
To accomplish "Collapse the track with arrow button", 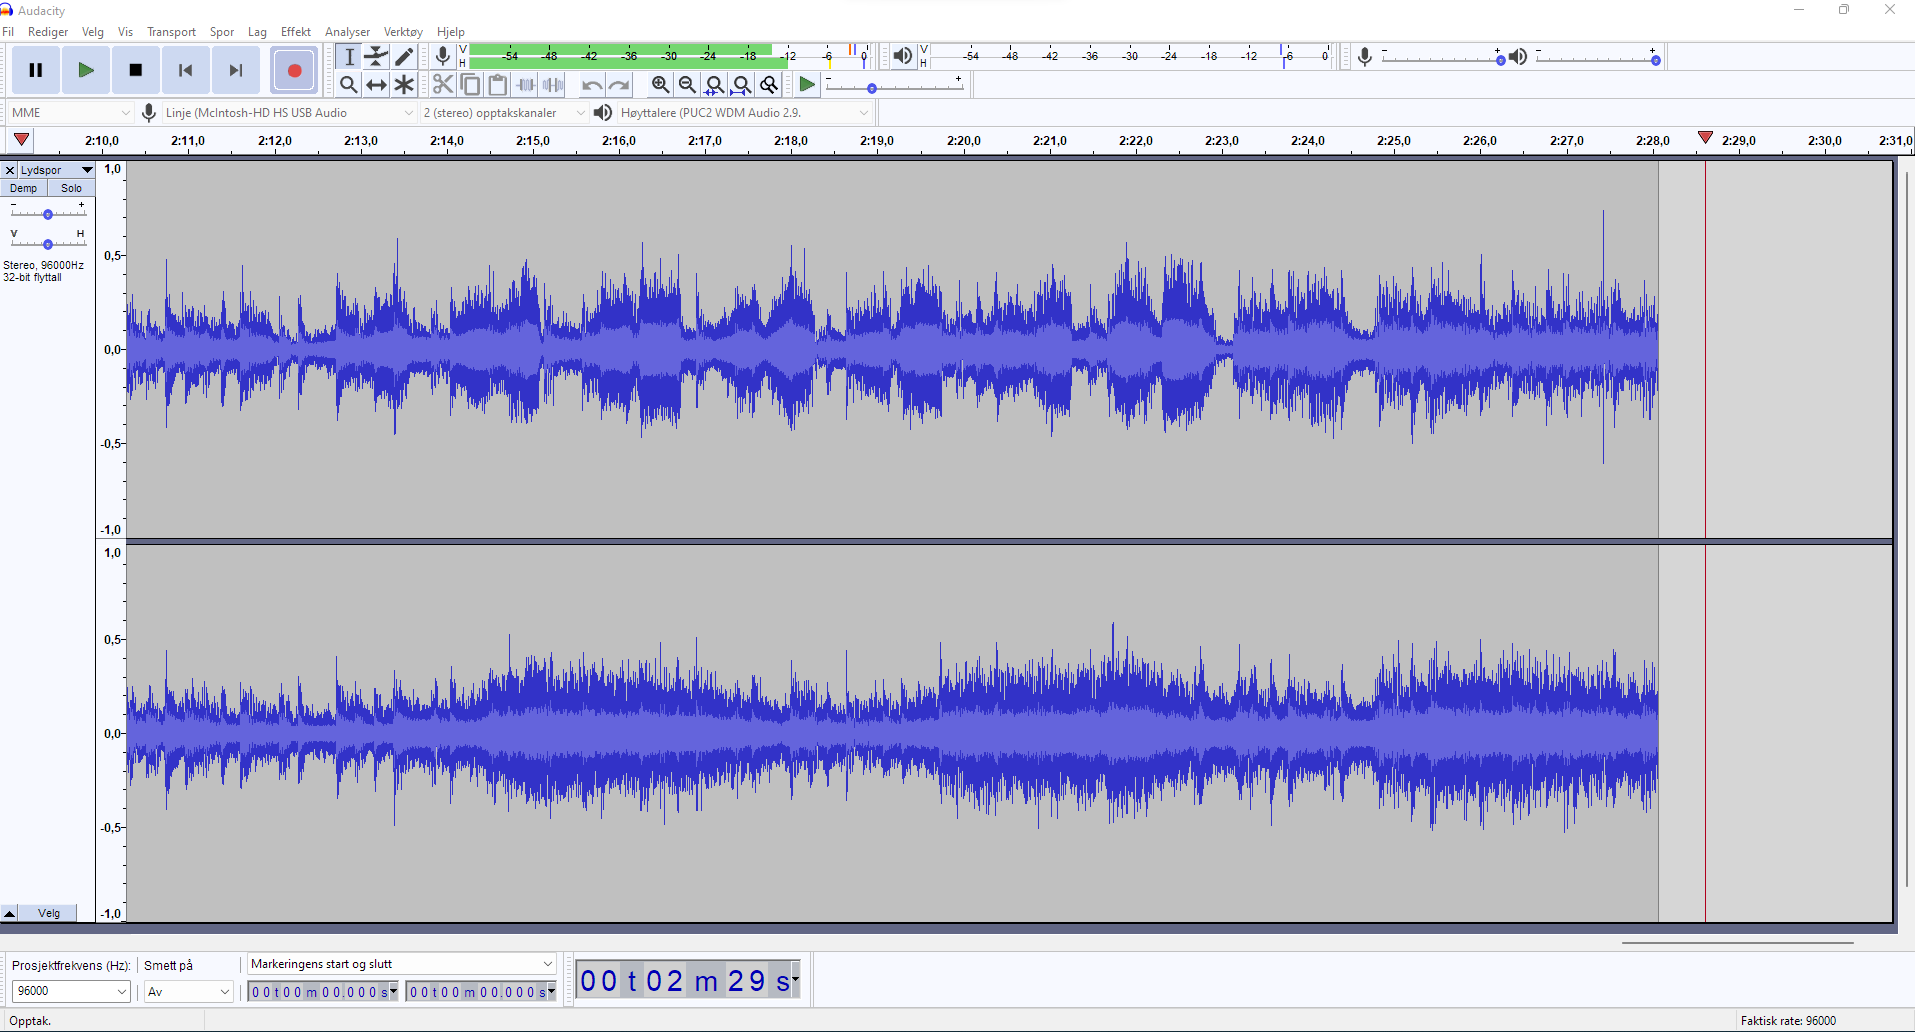I will point(9,913).
